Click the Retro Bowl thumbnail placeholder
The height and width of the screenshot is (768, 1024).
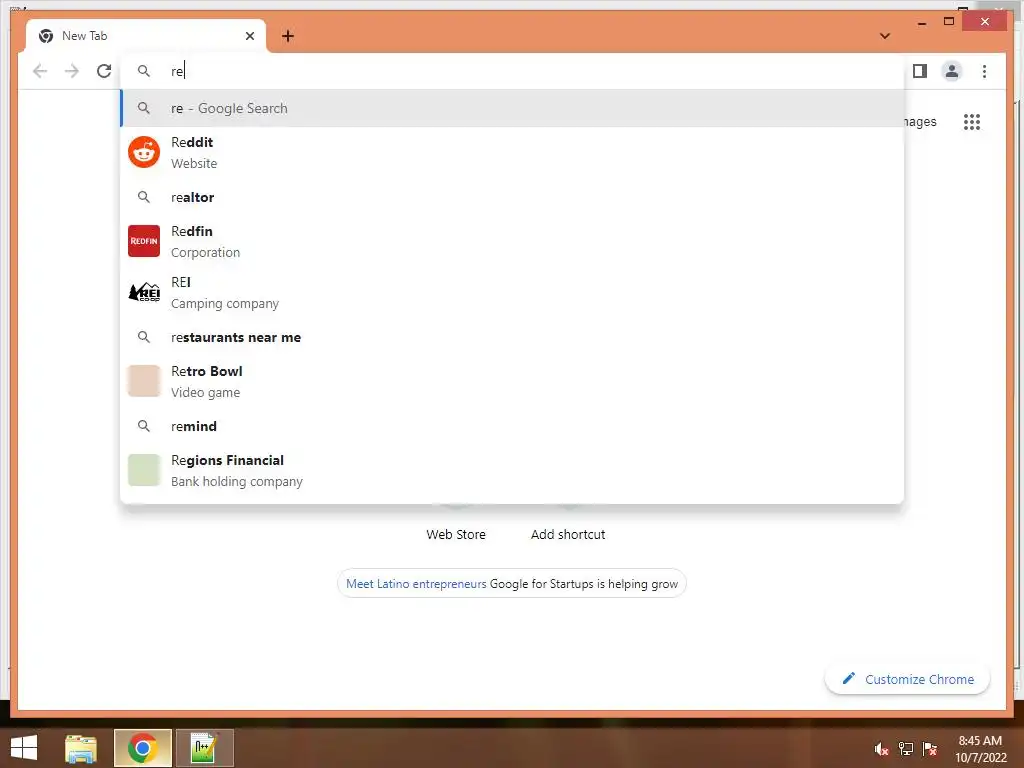pyautogui.click(x=144, y=381)
